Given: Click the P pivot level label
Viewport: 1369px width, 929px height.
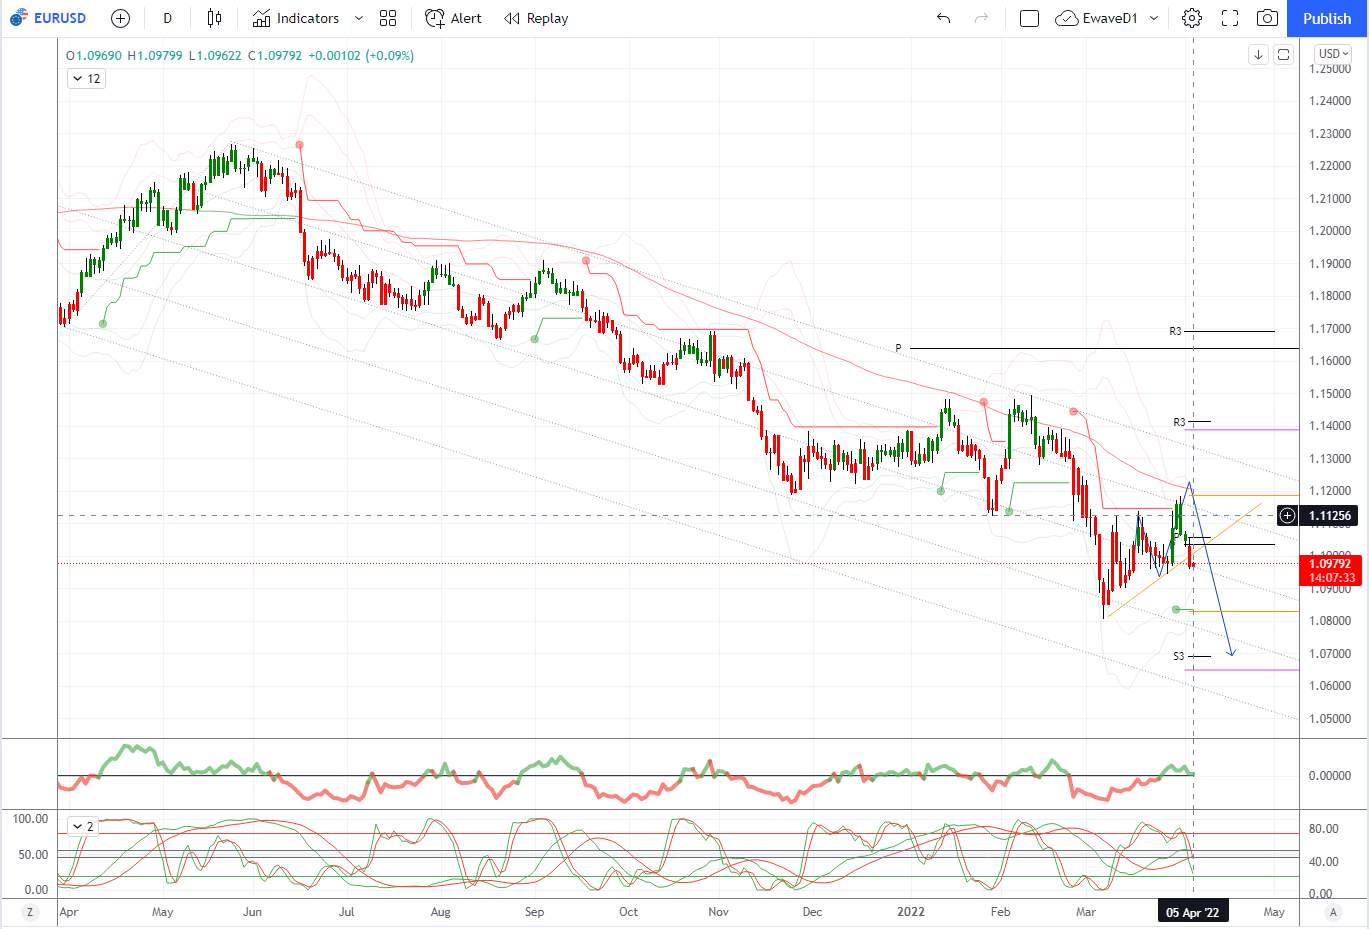Looking at the screenshot, I should (x=898, y=348).
